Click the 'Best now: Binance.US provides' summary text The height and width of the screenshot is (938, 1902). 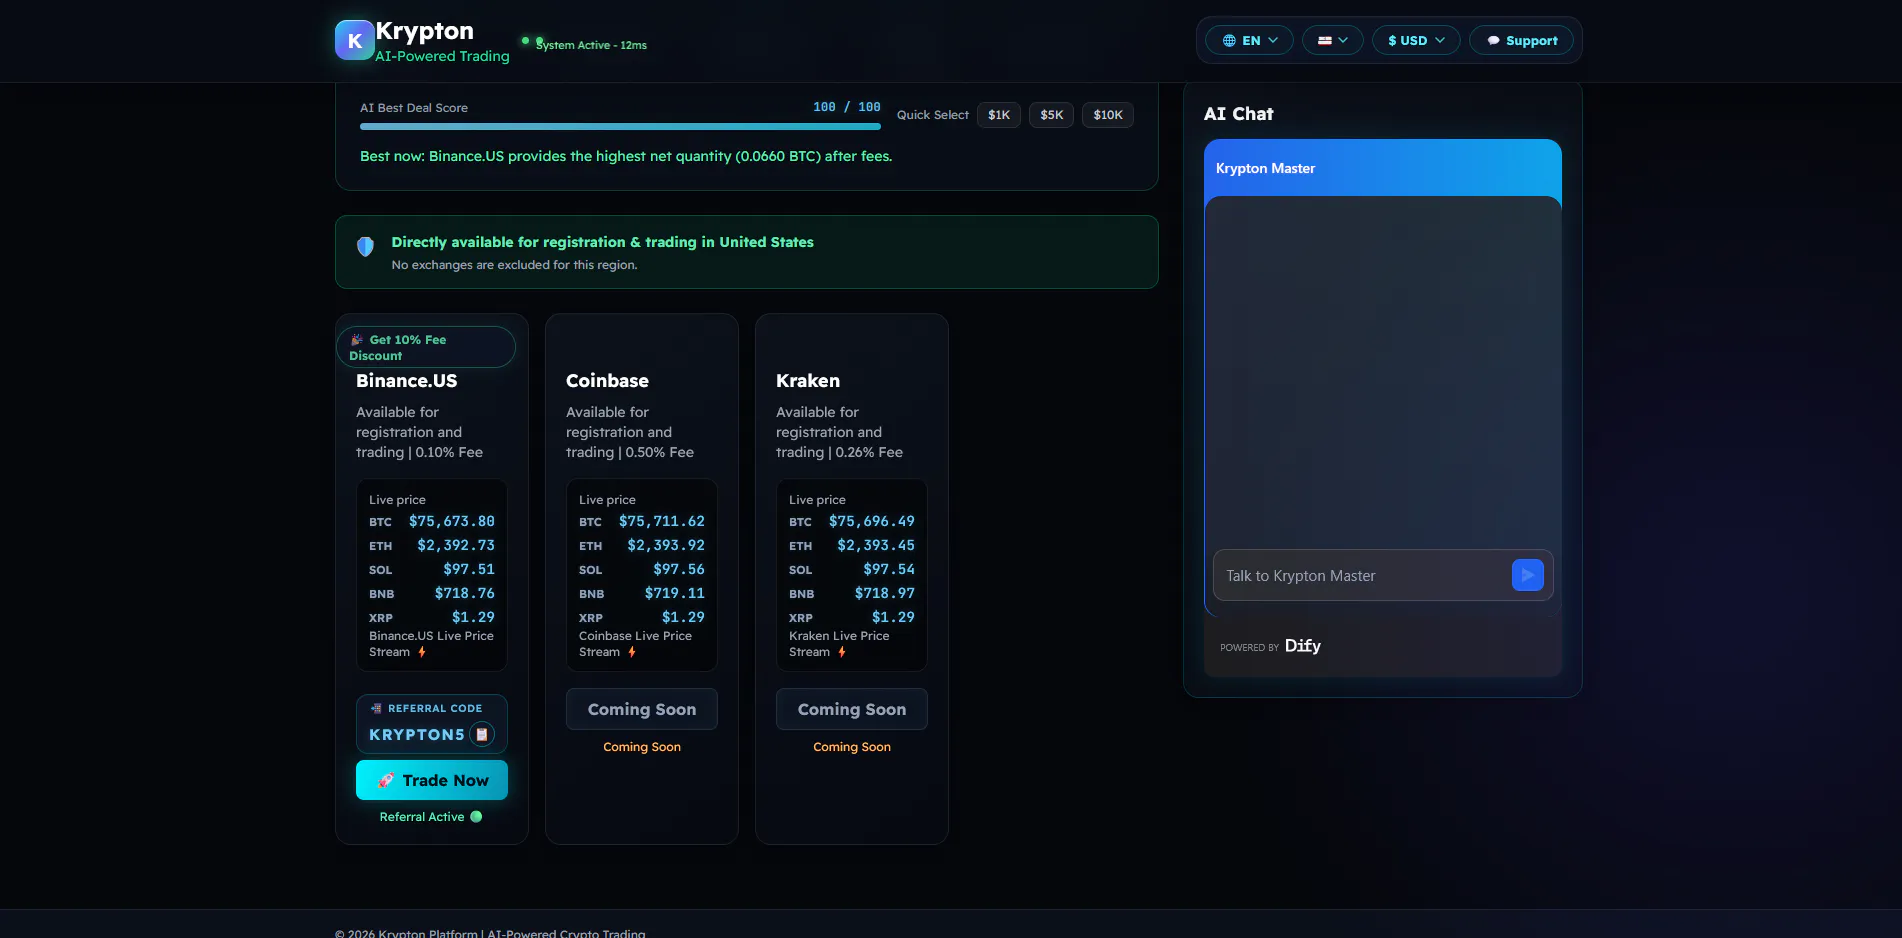point(626,156)
